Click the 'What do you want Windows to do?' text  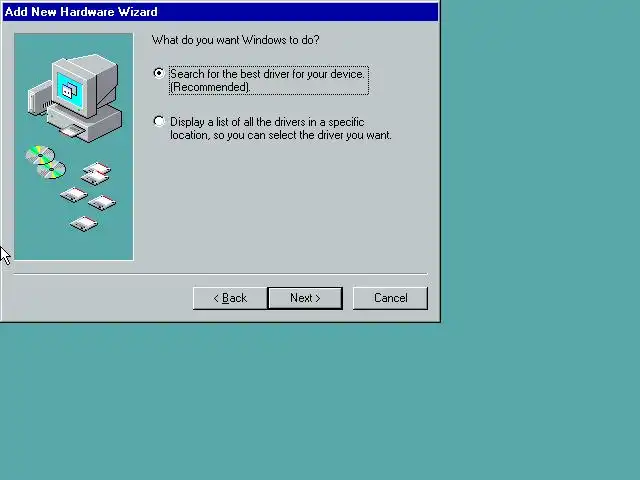click(236, 40)
